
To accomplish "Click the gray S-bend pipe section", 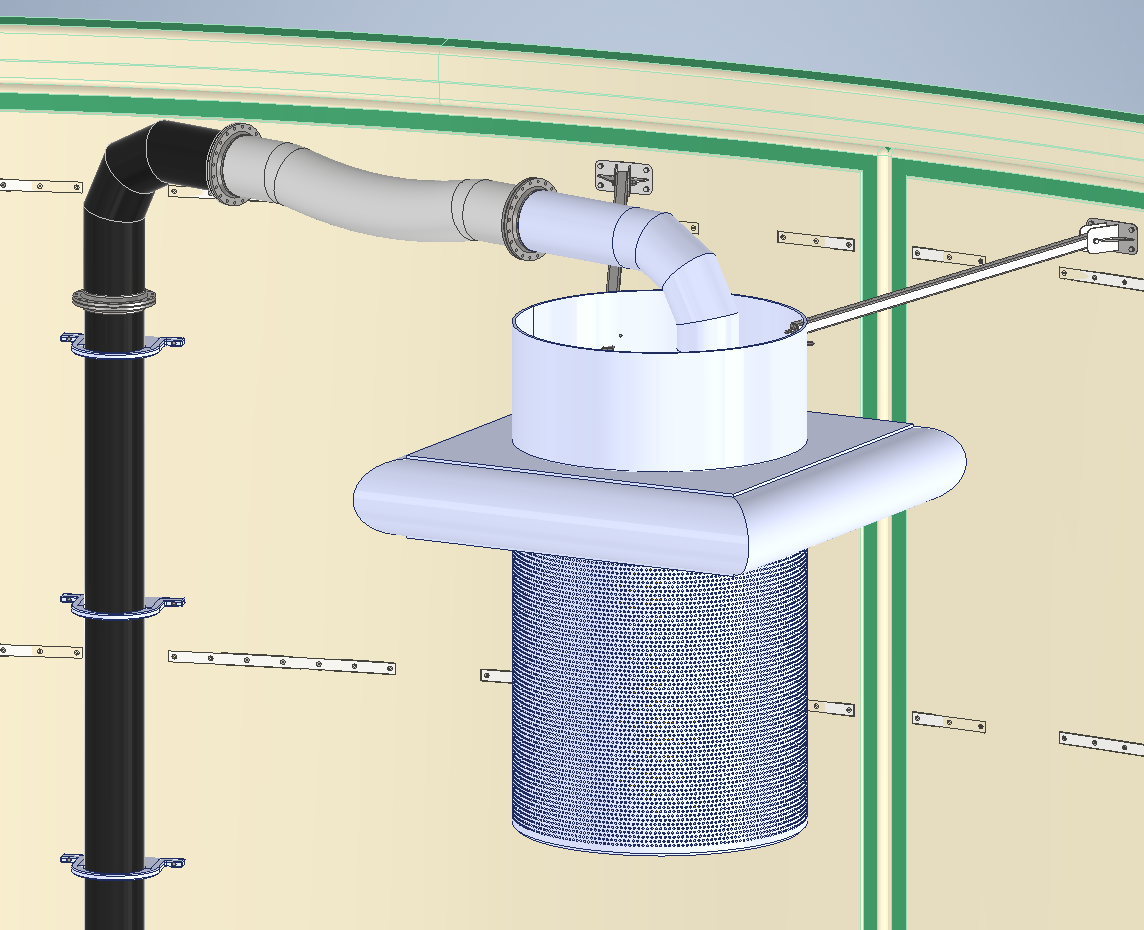I will click(380, 200).
